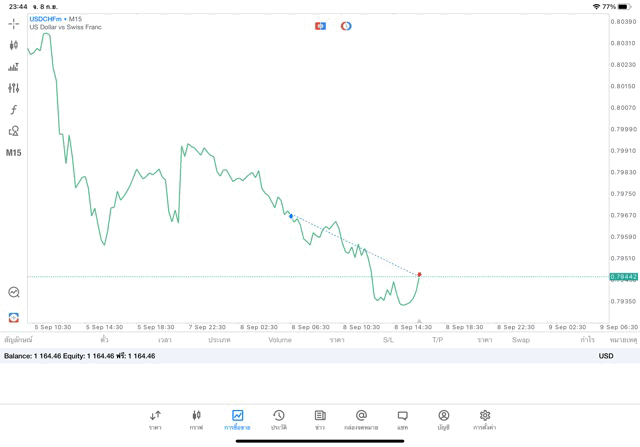Tap the flag icon at chart top

click(320, 26)
